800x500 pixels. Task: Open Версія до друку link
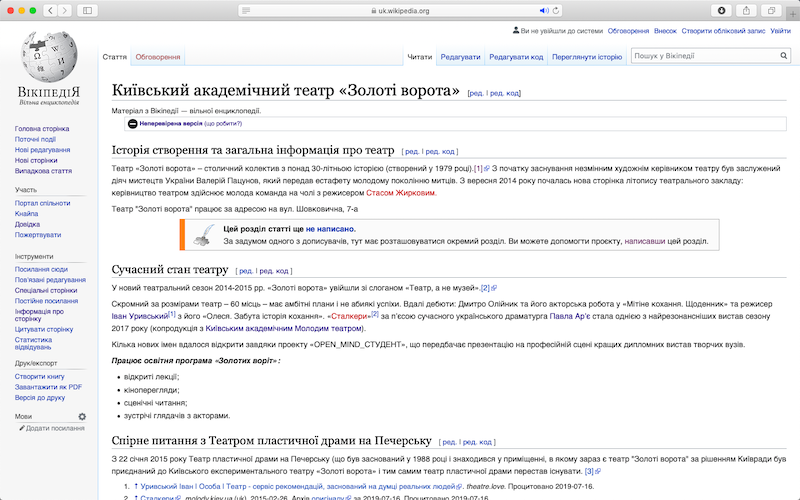pos(40,397)
